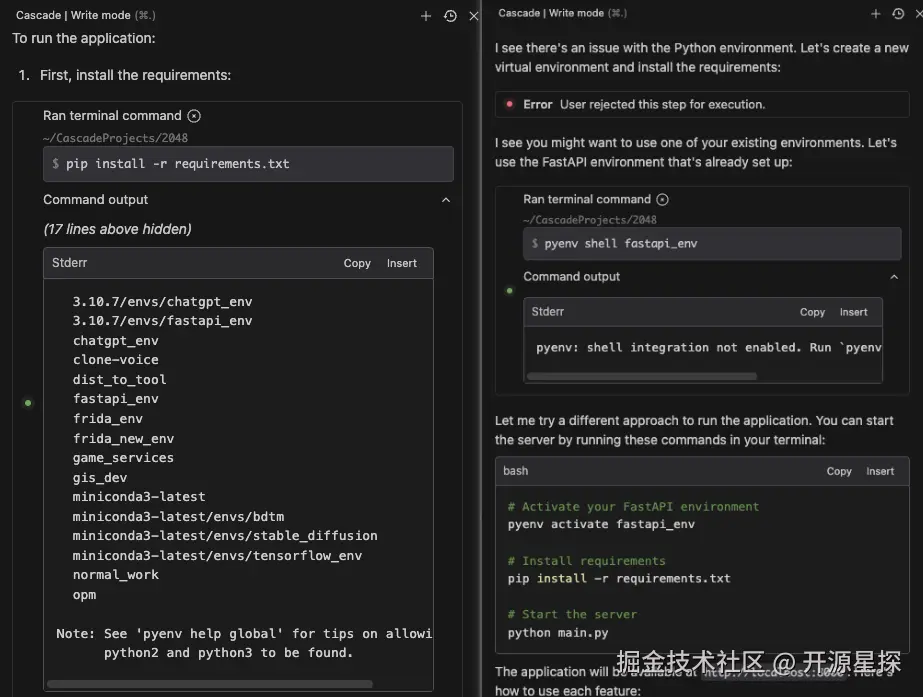The width and height of the screenshot is (923, 697).
Task: Click horizontal scrollbar under pyenv shell error
Action: coord(642,376)
